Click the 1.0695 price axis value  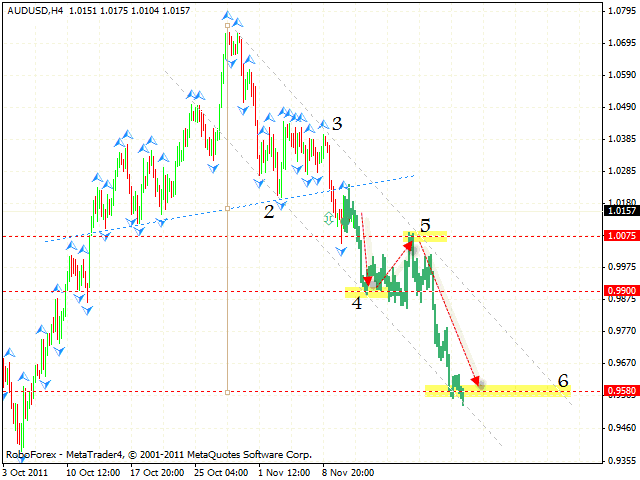click(622, 43)
